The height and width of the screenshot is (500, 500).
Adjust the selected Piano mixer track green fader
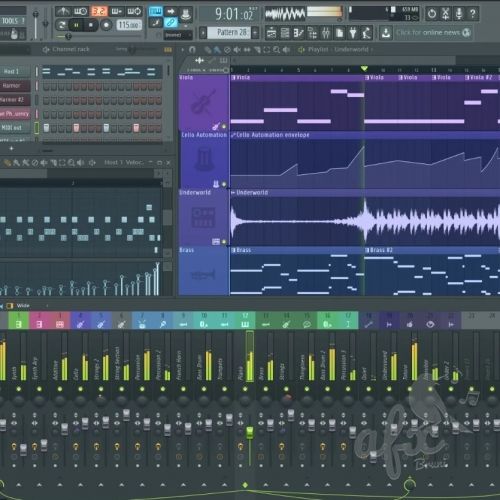tap(250, 433)
